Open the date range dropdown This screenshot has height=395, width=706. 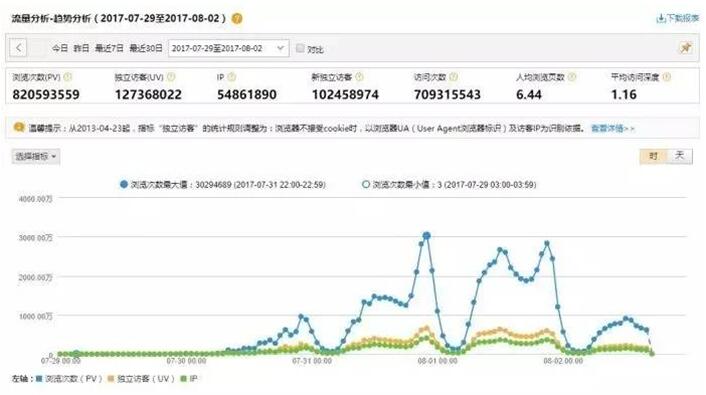[228, 48]
